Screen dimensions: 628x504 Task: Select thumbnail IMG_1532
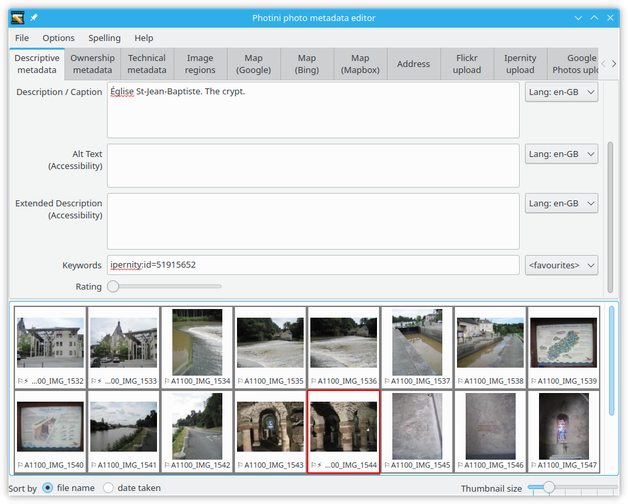click(x=50, y=347)
